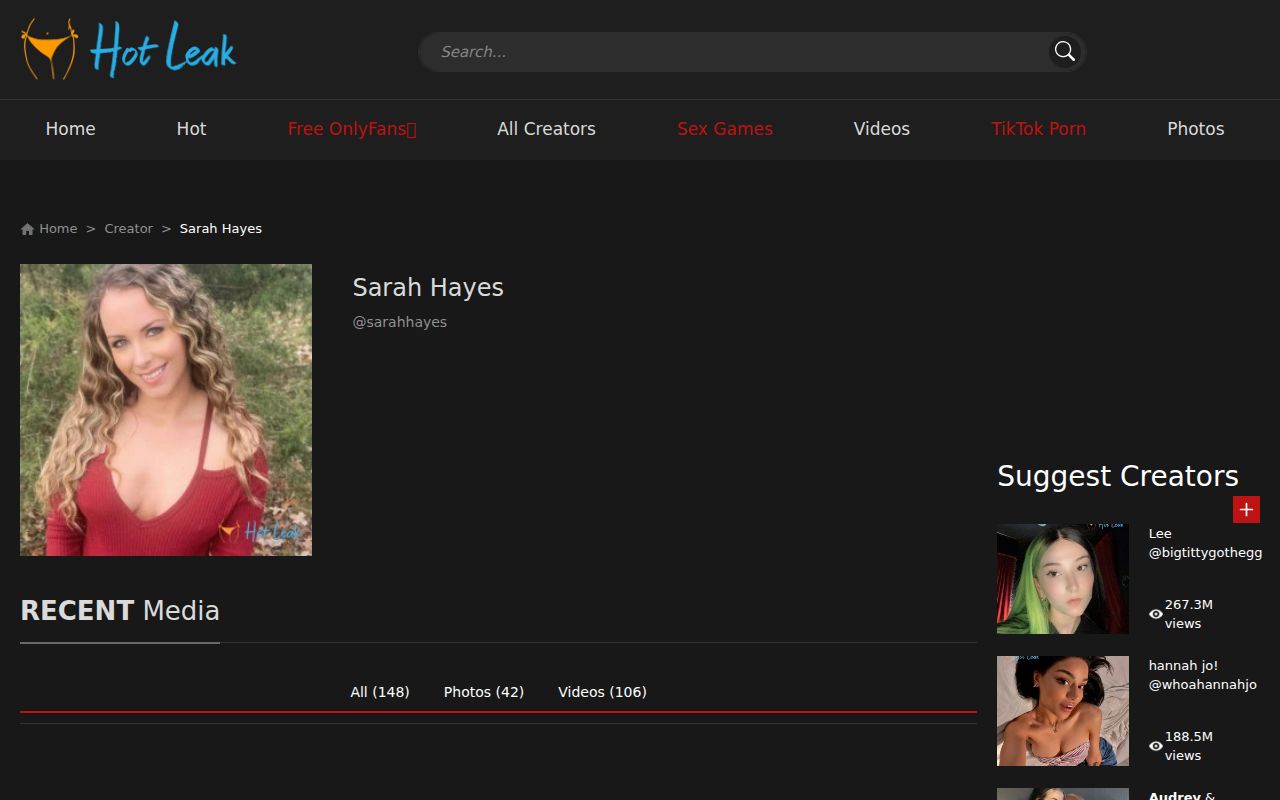The height and width of the screenshot is (800, 1280).
Task: Open the Videos navigation menu item
Action: click(881, 129)
